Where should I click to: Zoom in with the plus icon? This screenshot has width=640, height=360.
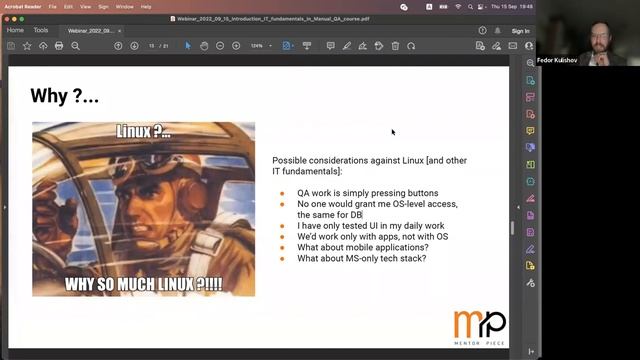coord(236,46)
